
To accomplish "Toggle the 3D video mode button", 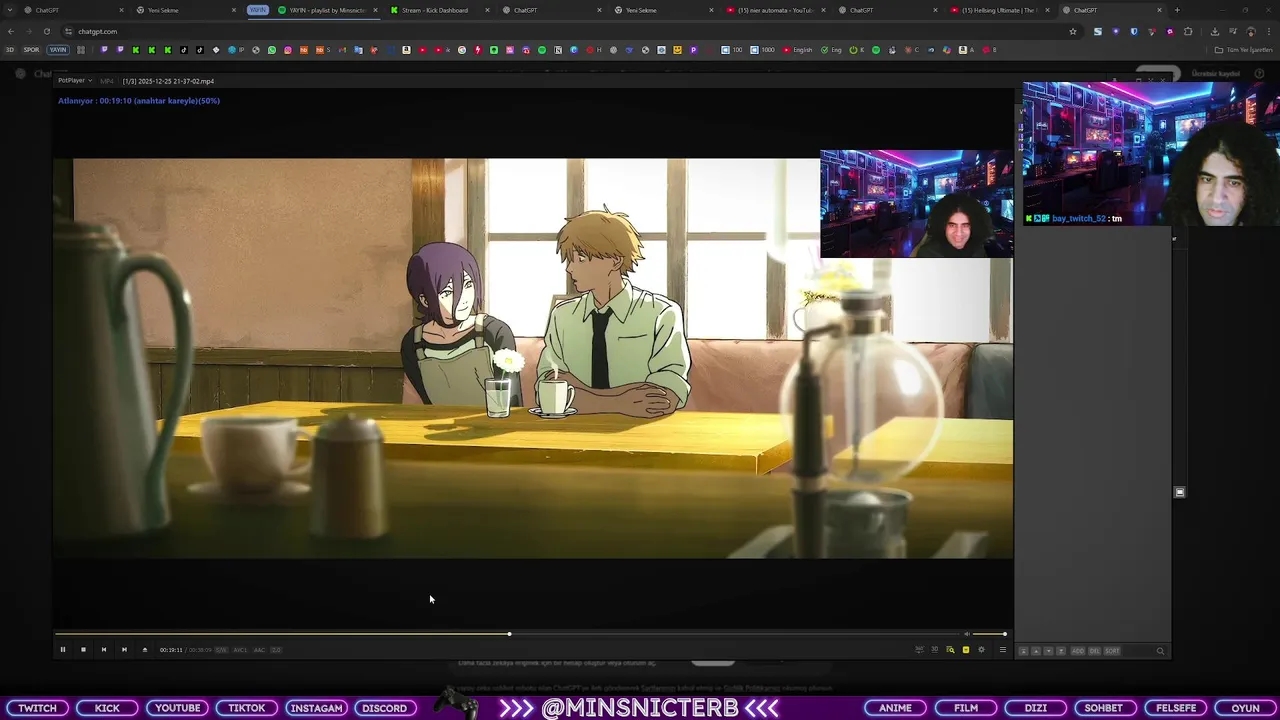I will [x=935, y=650].
